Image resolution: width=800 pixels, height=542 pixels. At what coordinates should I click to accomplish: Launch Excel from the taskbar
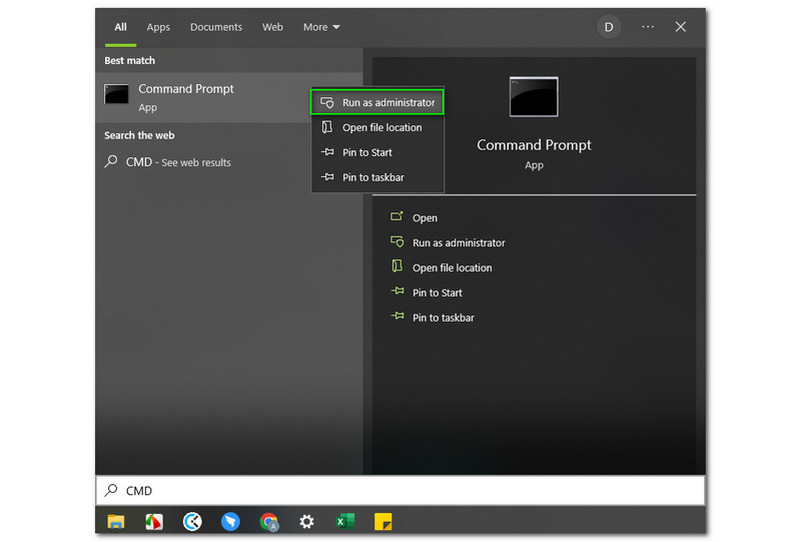click(x=345, y=521)
